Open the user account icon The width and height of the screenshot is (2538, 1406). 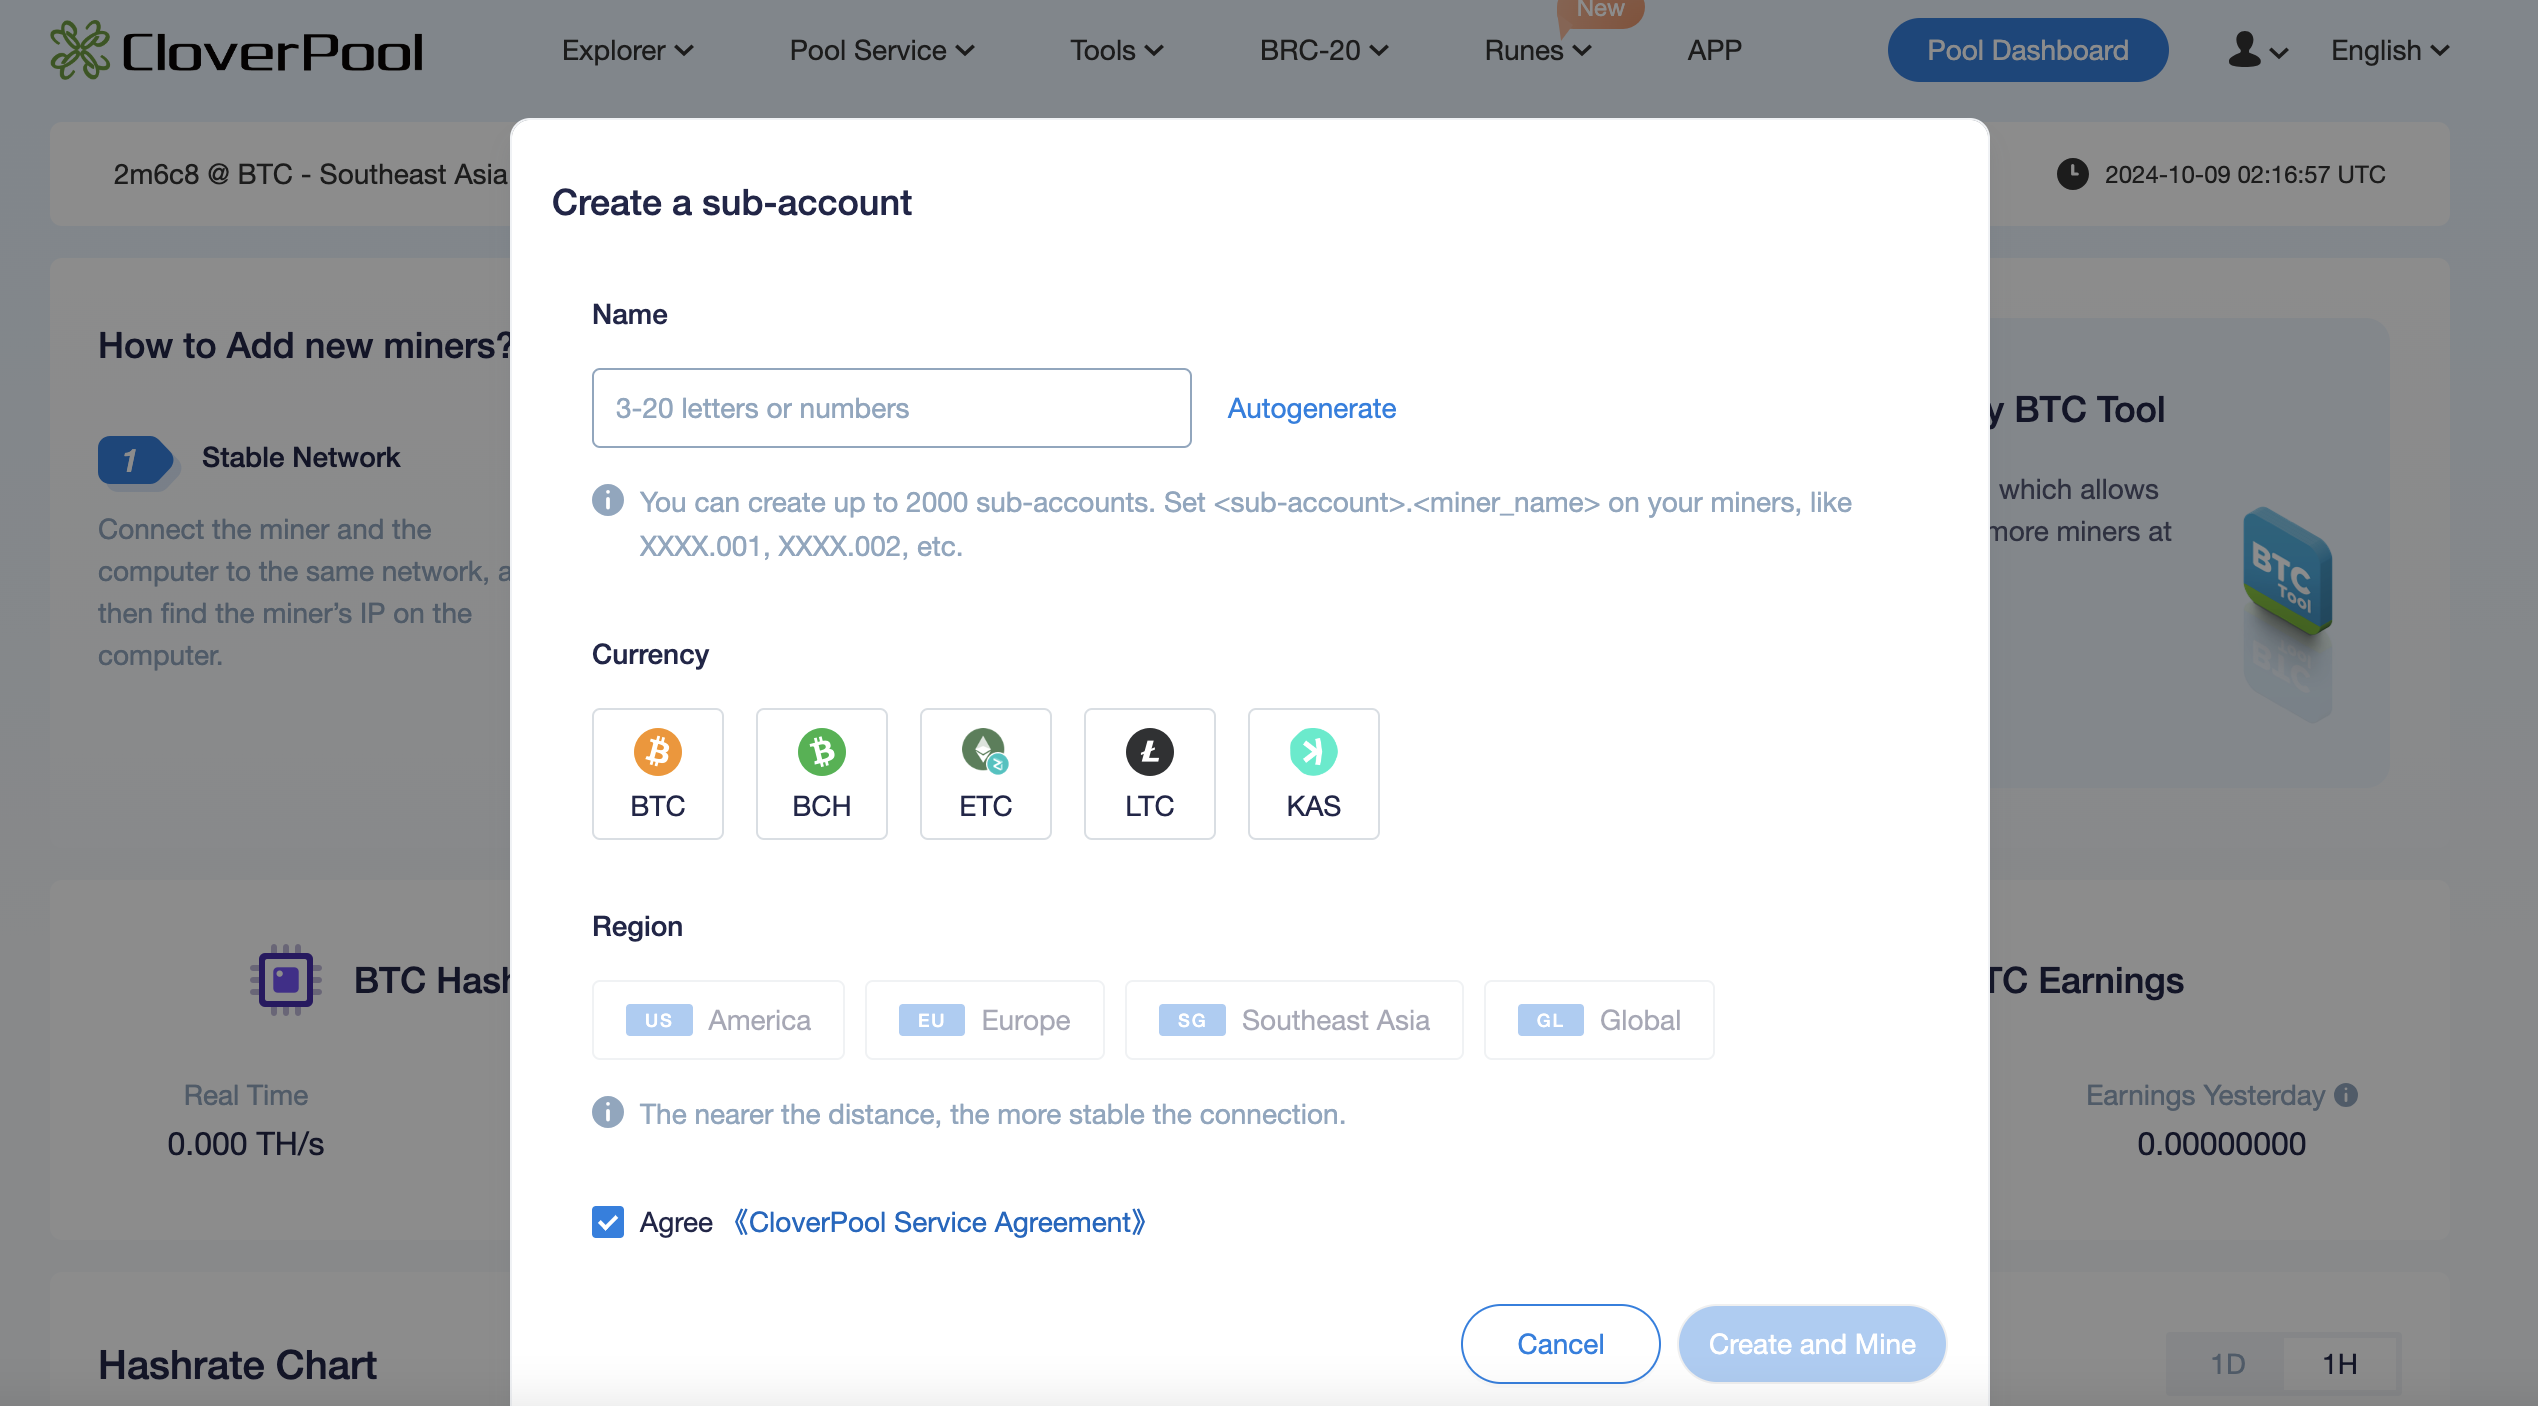pos(2242,49)
